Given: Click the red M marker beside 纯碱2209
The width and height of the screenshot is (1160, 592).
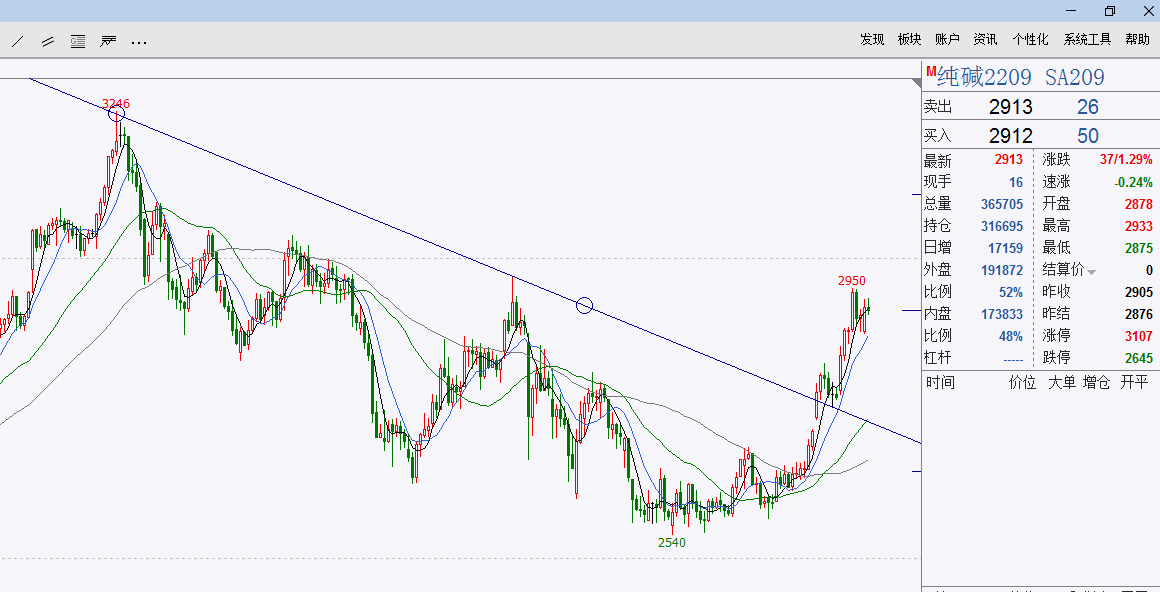Looking at the screenshot, I should click(931, 71).
